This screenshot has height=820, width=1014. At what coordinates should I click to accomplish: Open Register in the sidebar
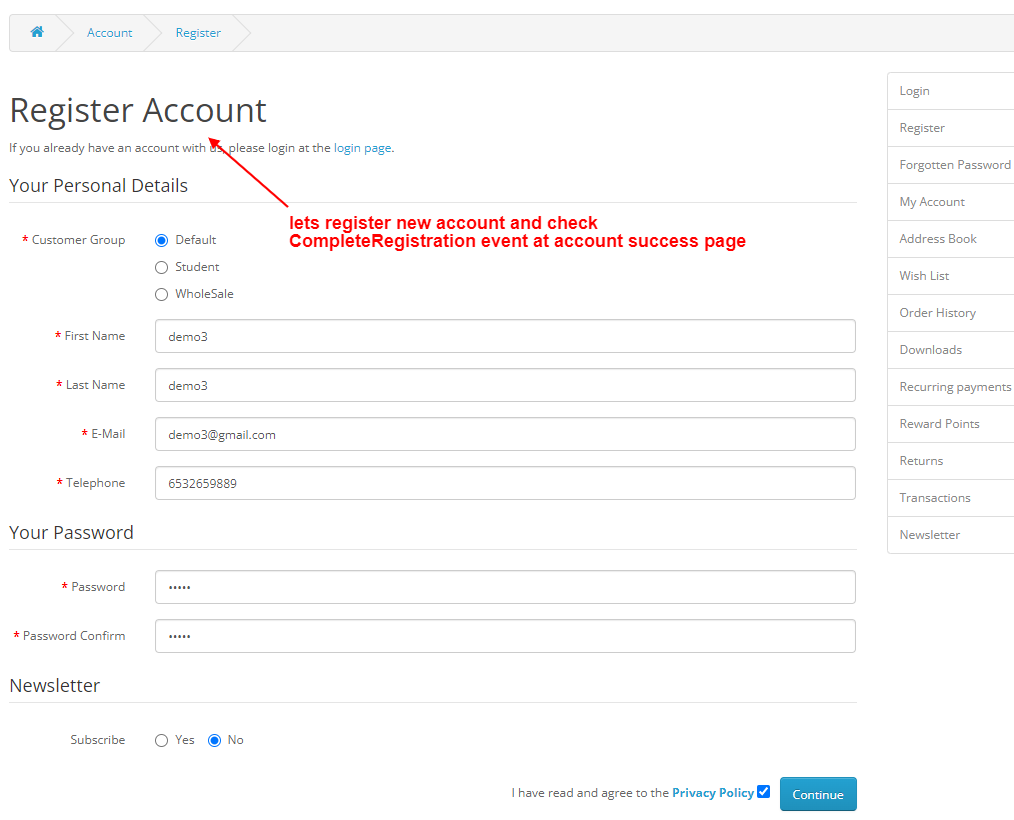[x=951, y=128]
